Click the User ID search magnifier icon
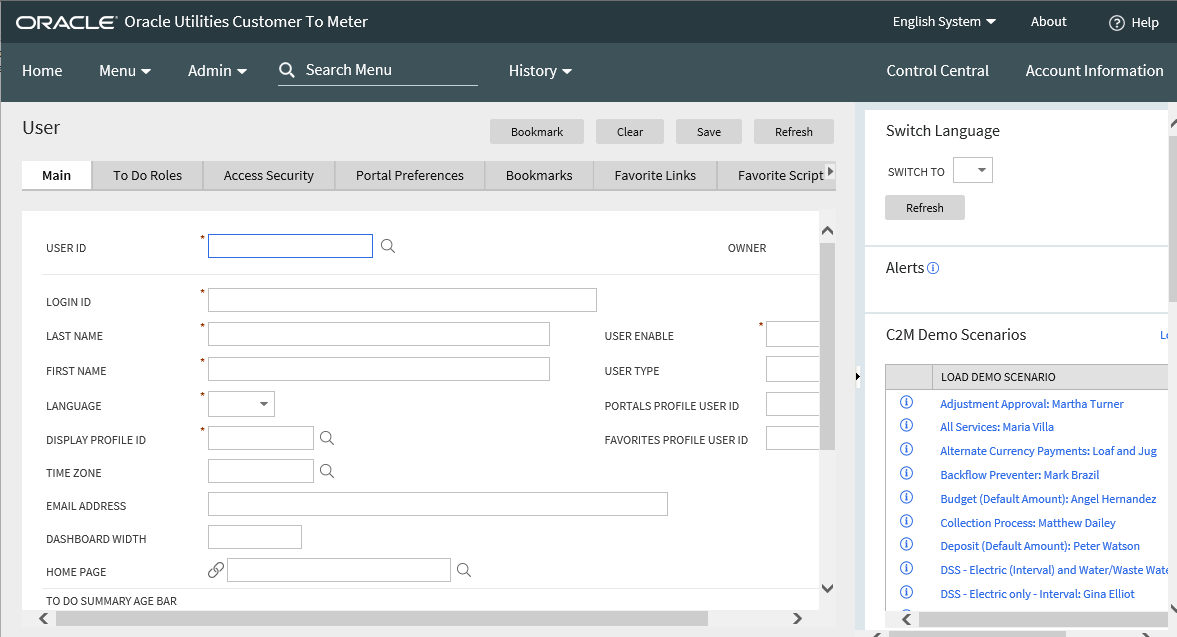Screen dimensions: 1177x637 (x=387, y=246)
